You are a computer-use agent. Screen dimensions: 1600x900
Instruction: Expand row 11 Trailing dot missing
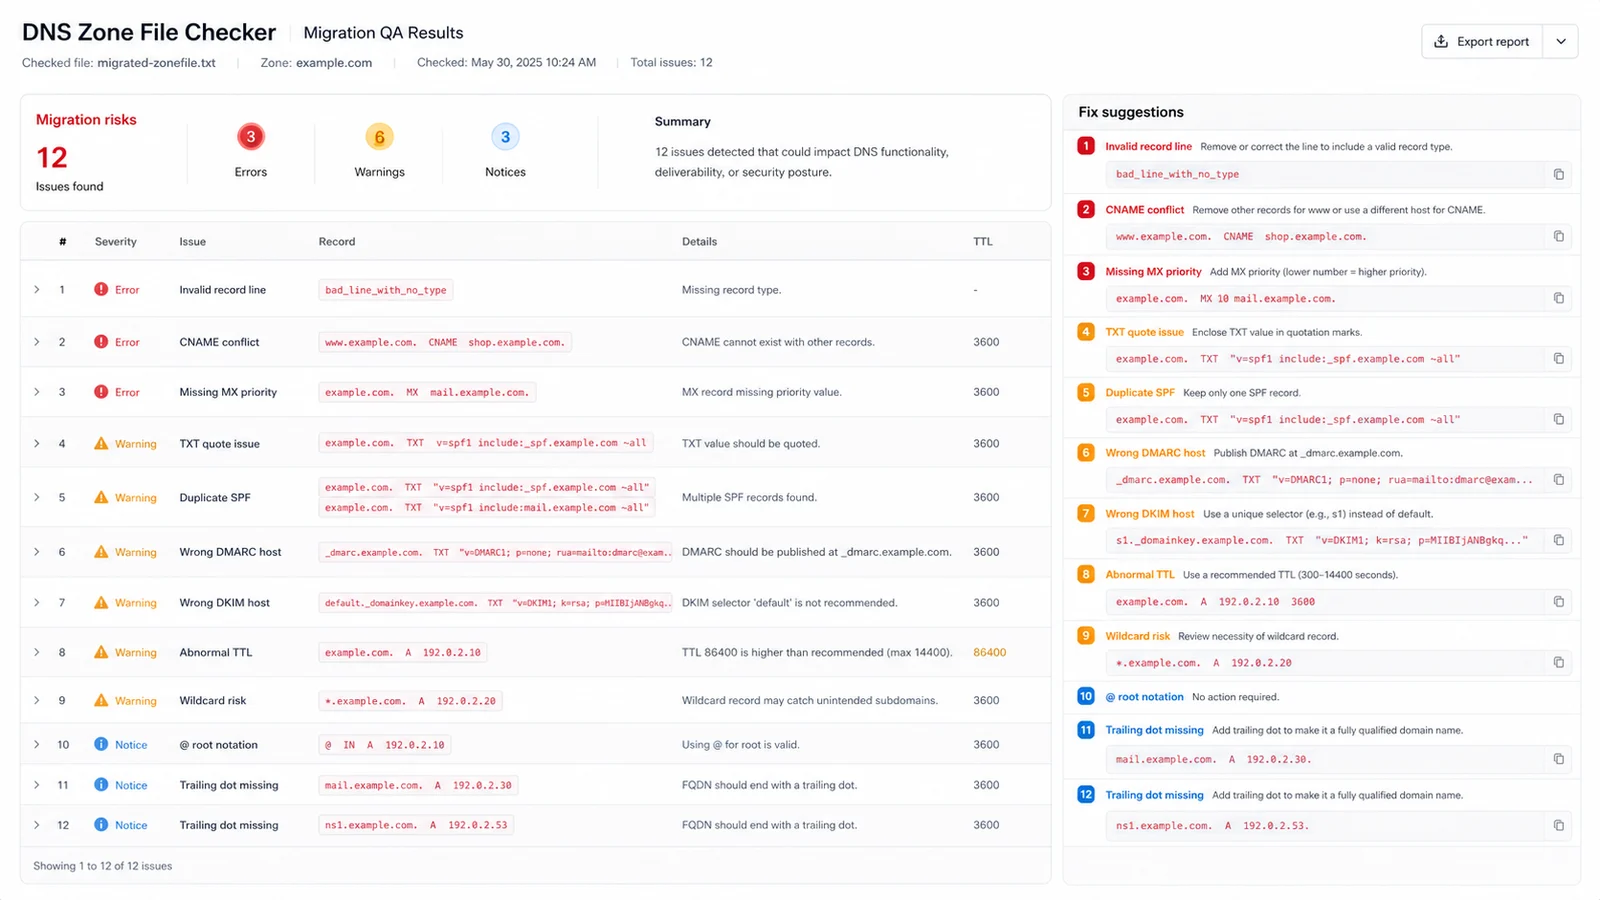click(x=37, y=785)
